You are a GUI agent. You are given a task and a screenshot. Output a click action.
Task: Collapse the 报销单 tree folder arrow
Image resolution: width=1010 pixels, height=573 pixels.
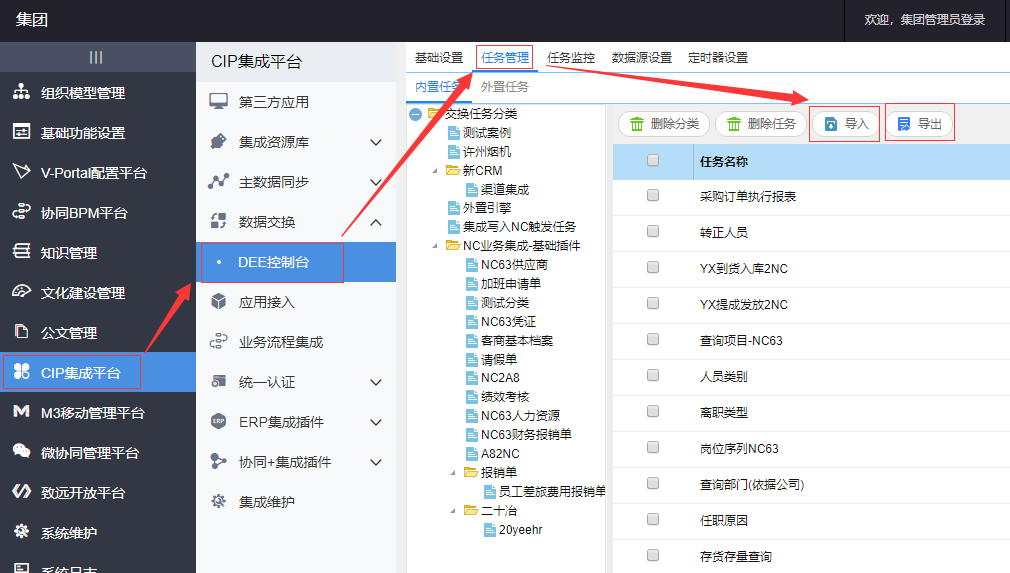click(453, 473)
